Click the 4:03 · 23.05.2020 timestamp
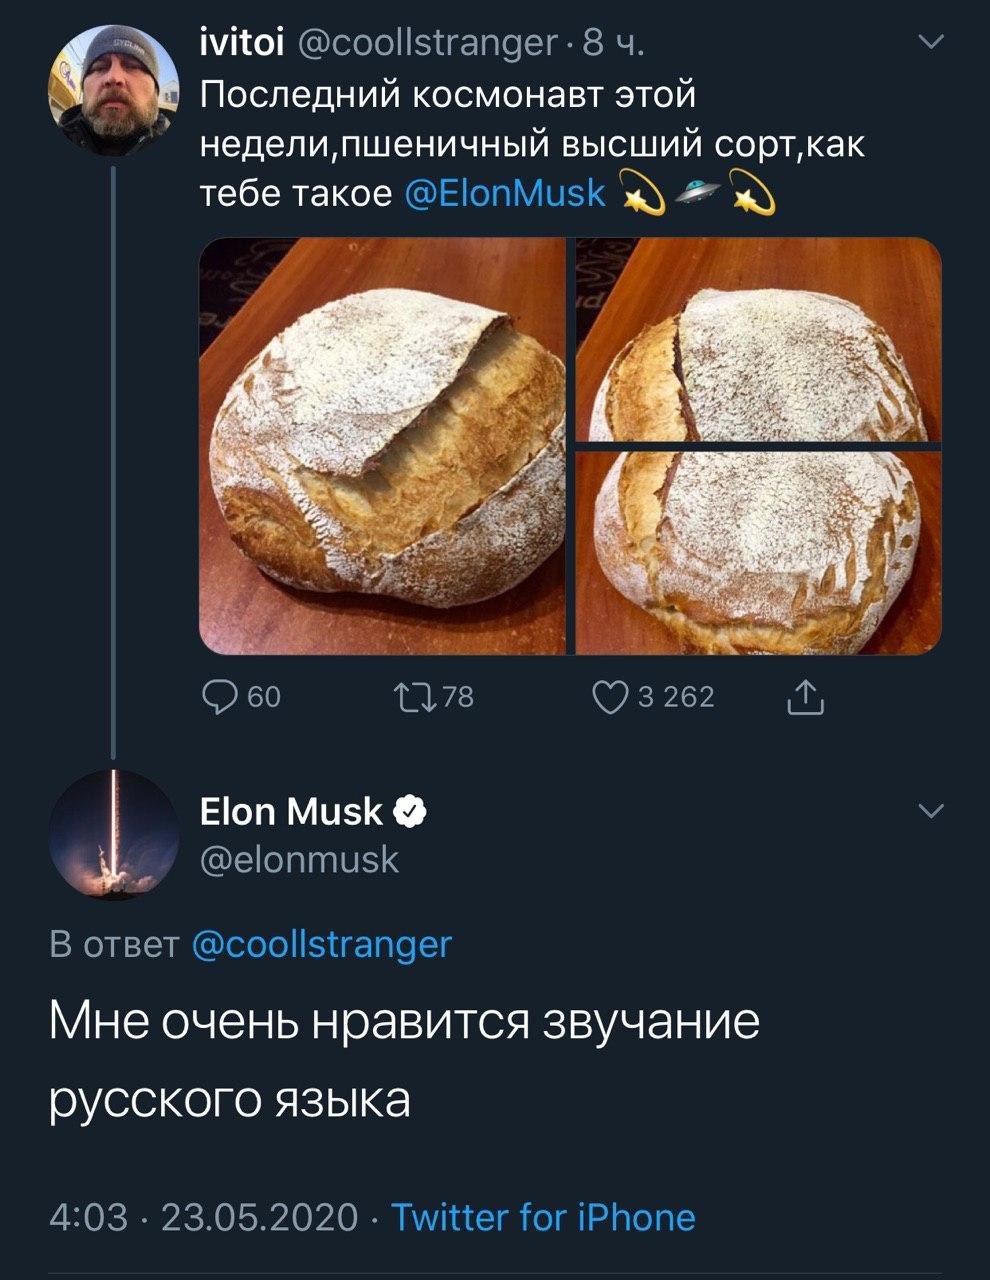This screenshot has width=990, height=1280. [204, 1217]
